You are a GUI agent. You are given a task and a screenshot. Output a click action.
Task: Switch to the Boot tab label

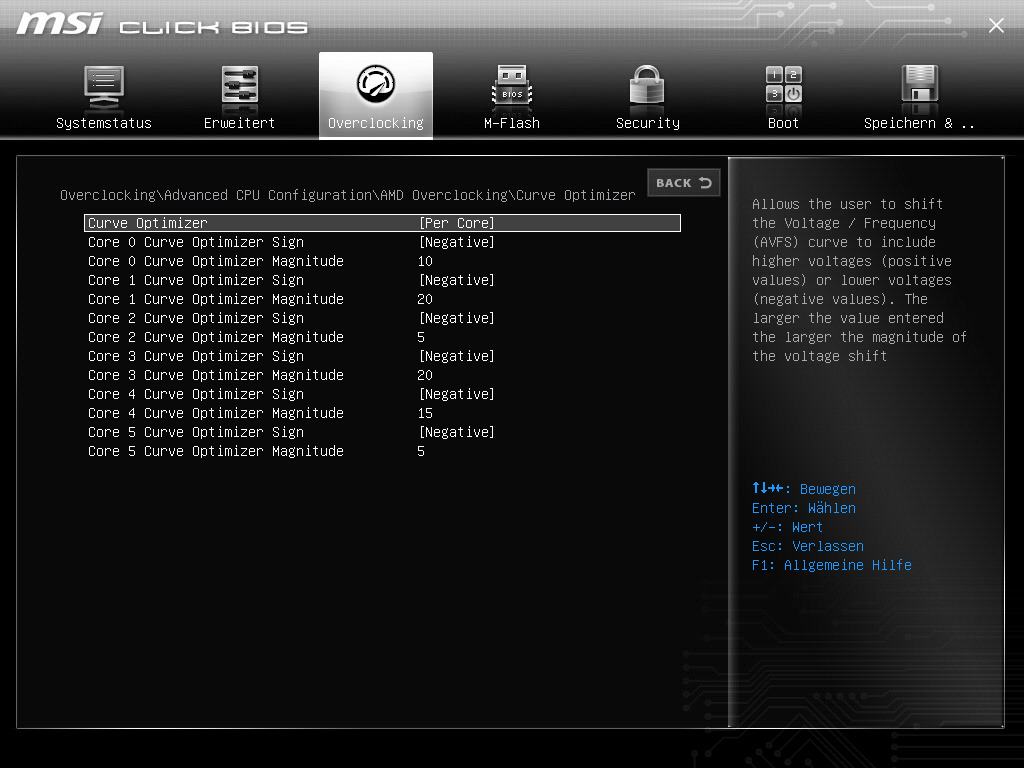coord(784,123)
